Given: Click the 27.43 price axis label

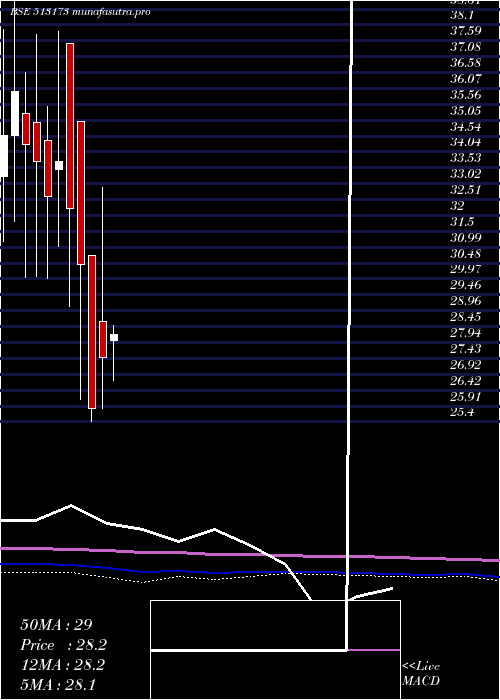Looking at the screenshot, I should point(466,349).
